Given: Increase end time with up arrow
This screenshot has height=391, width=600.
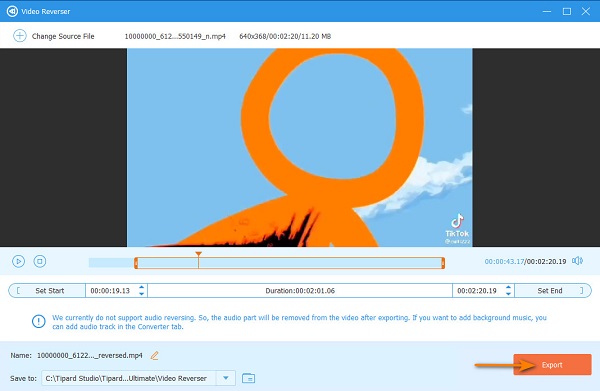Looking at the screenshot, I should [x=508, y=287].
